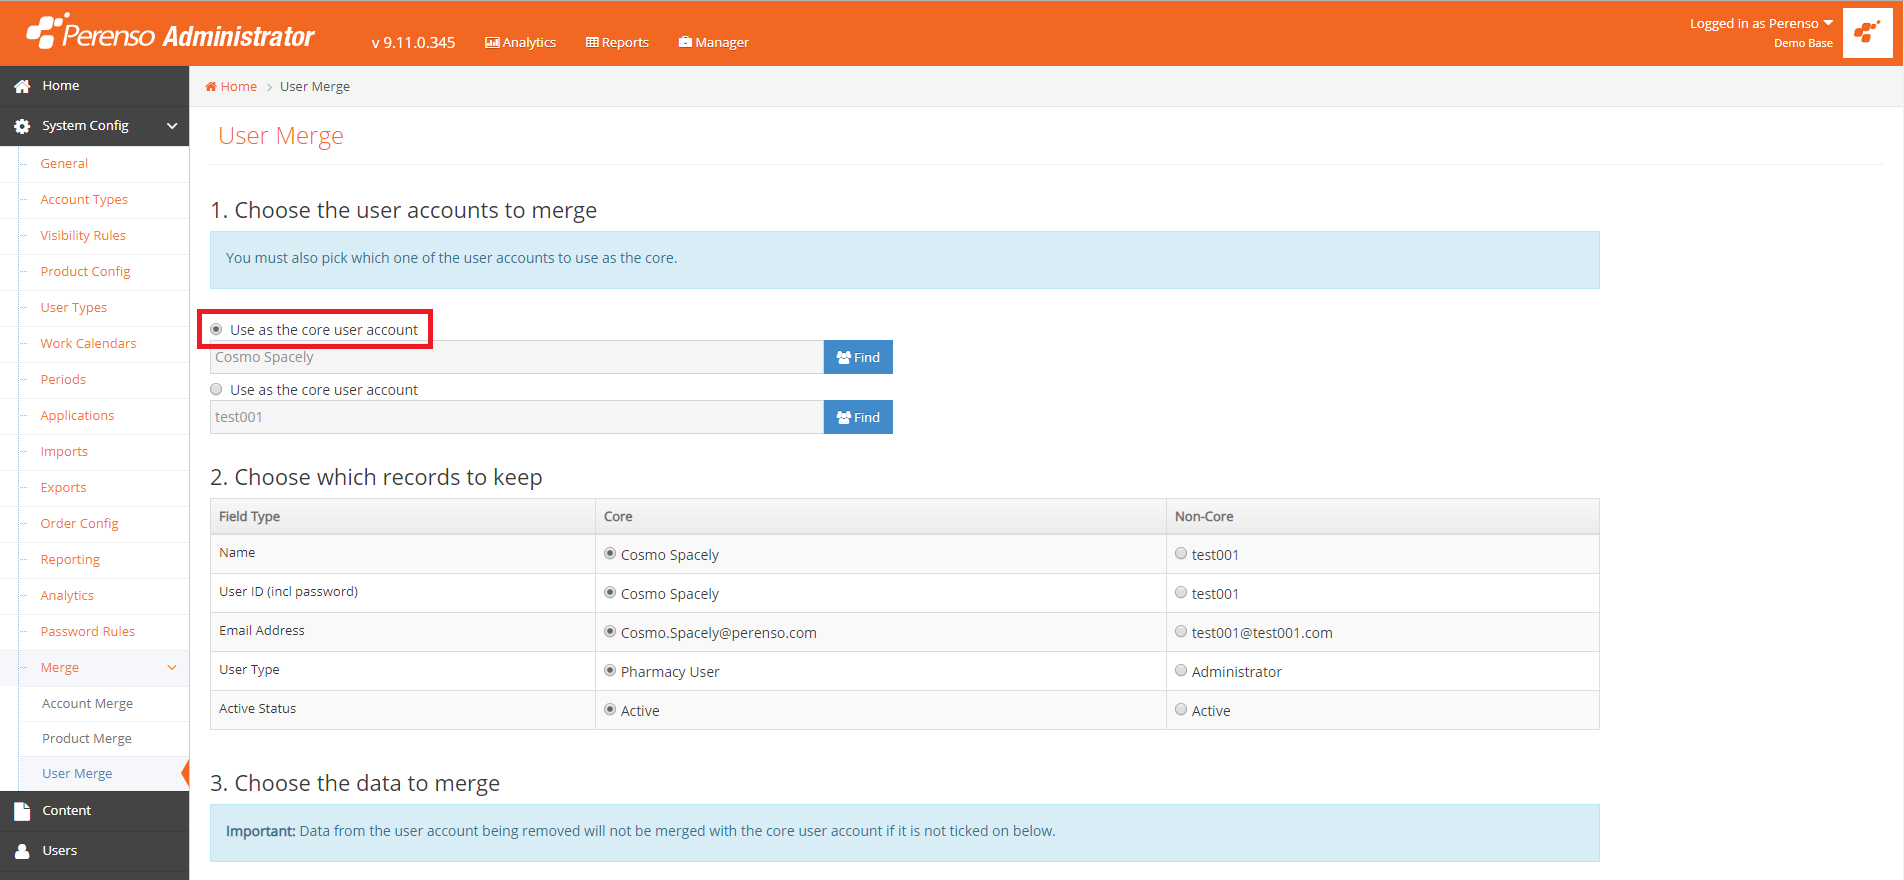Keep Core Active status
The height and width of the screenshot is (880, 1904).
[610, 709]
